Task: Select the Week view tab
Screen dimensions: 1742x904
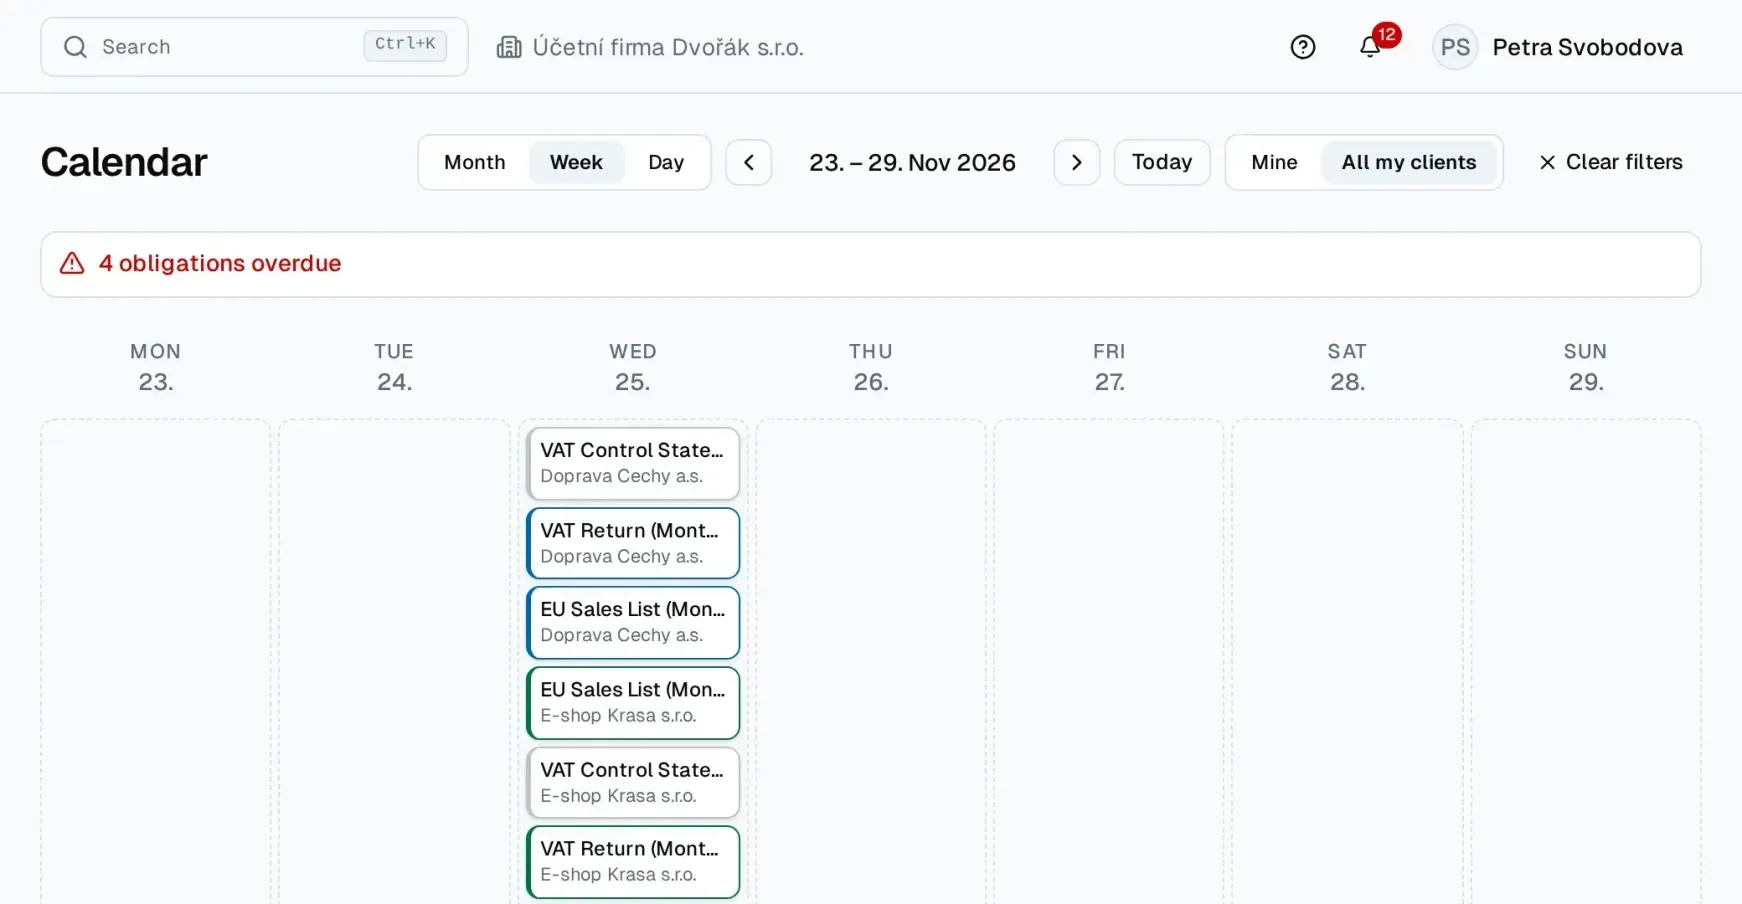Action: pos(576,162)
